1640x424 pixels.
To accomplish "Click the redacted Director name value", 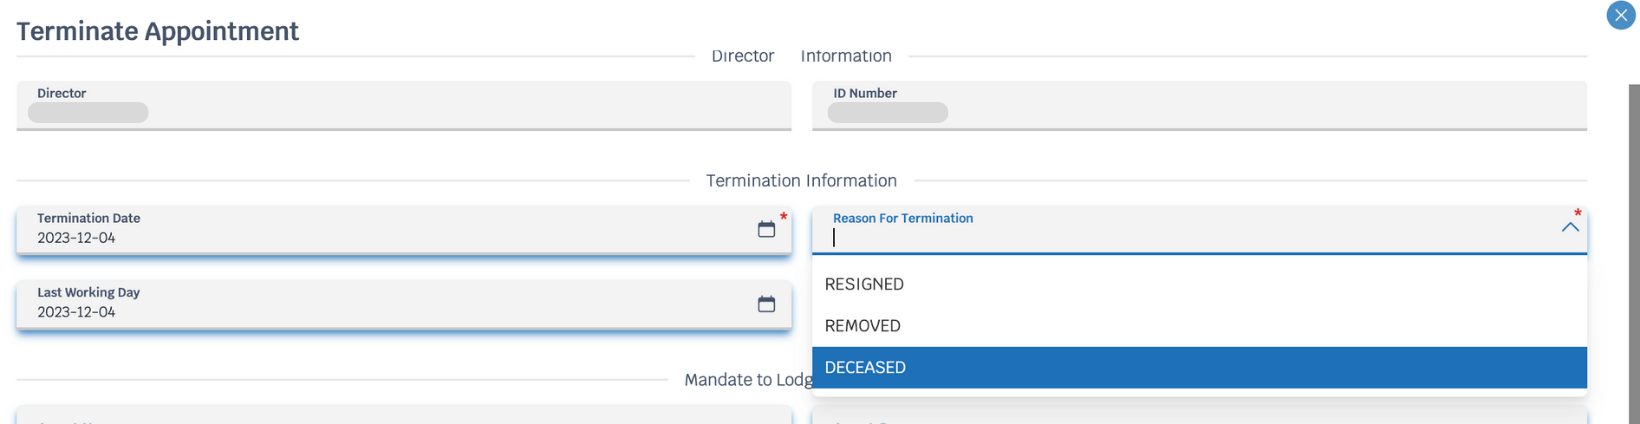I will [88, 113].
